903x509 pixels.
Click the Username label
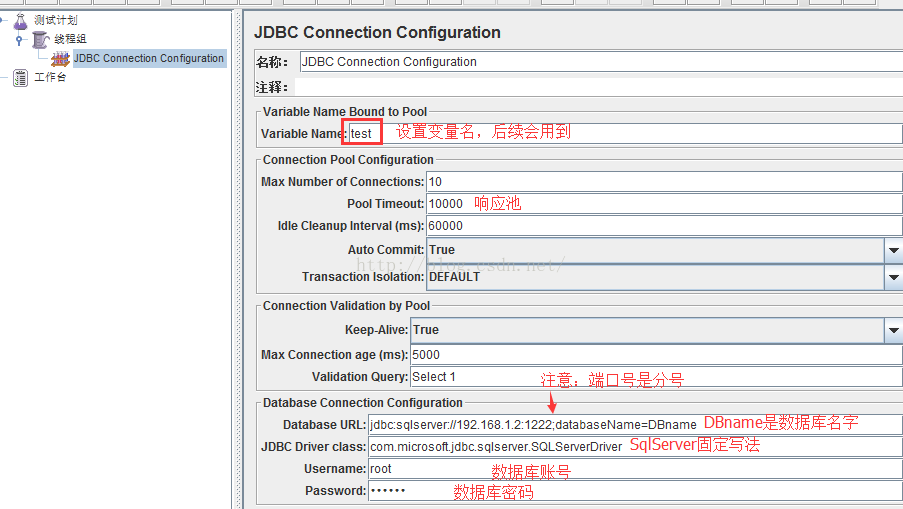pos(335,469)
